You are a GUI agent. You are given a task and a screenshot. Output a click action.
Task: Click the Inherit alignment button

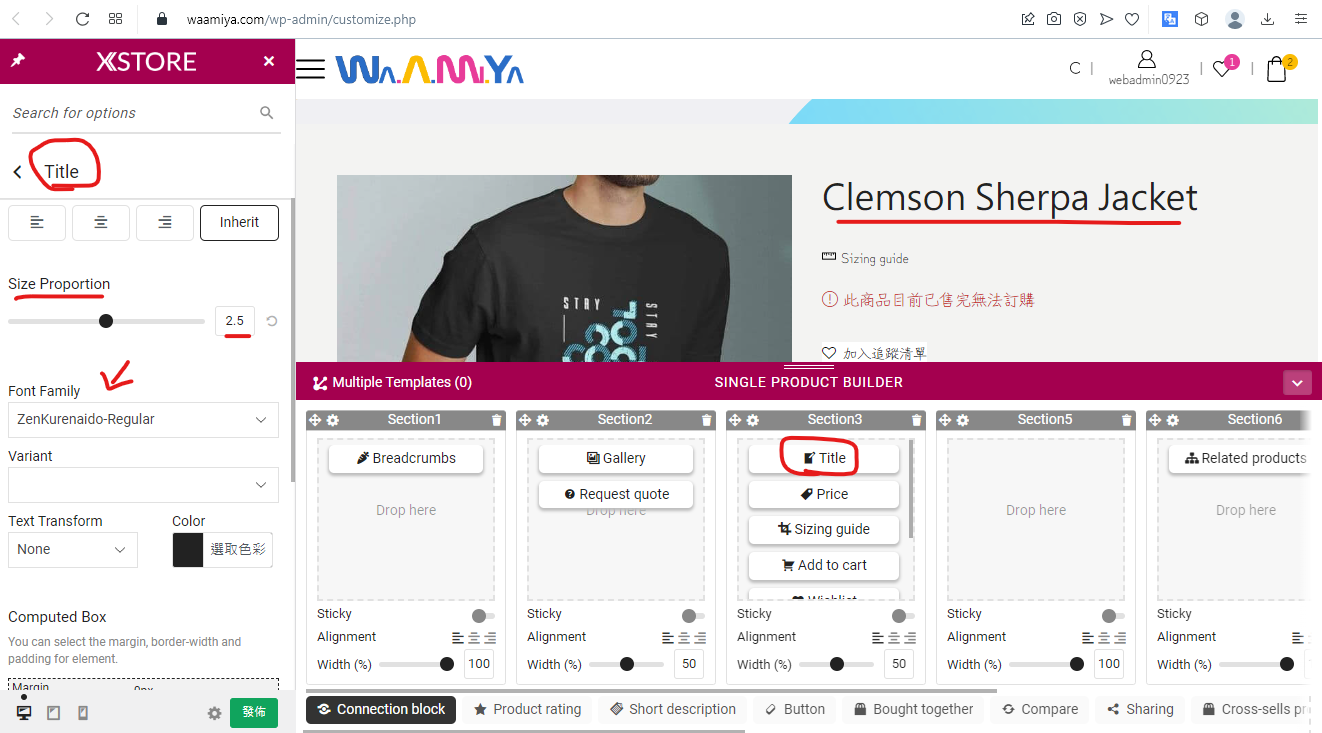[239, 222]
